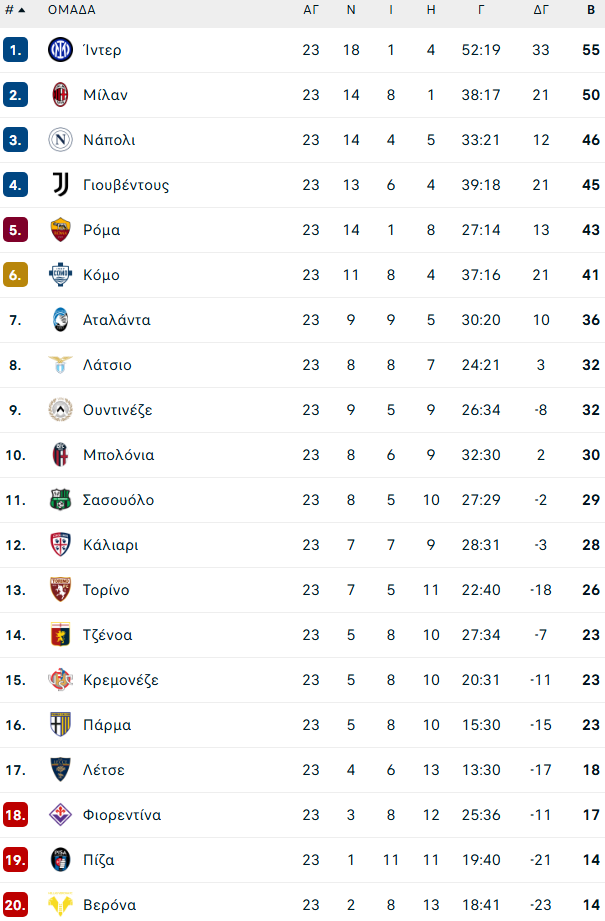Sort standings by the B points column
Screen dimensions: 605x921
(x=590, y=10)
